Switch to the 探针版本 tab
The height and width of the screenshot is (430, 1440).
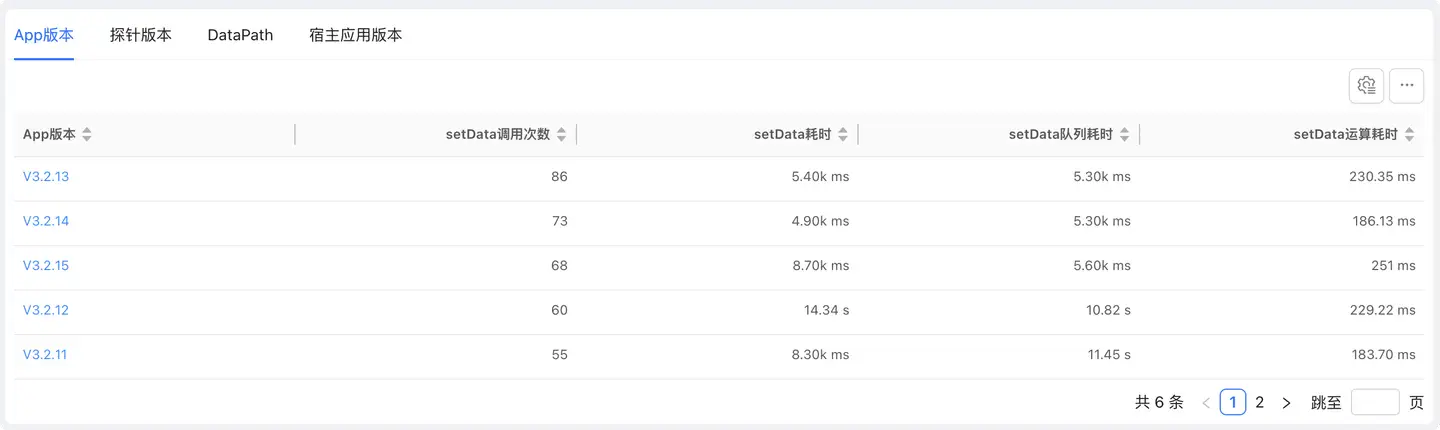click(x=141, y=35)
